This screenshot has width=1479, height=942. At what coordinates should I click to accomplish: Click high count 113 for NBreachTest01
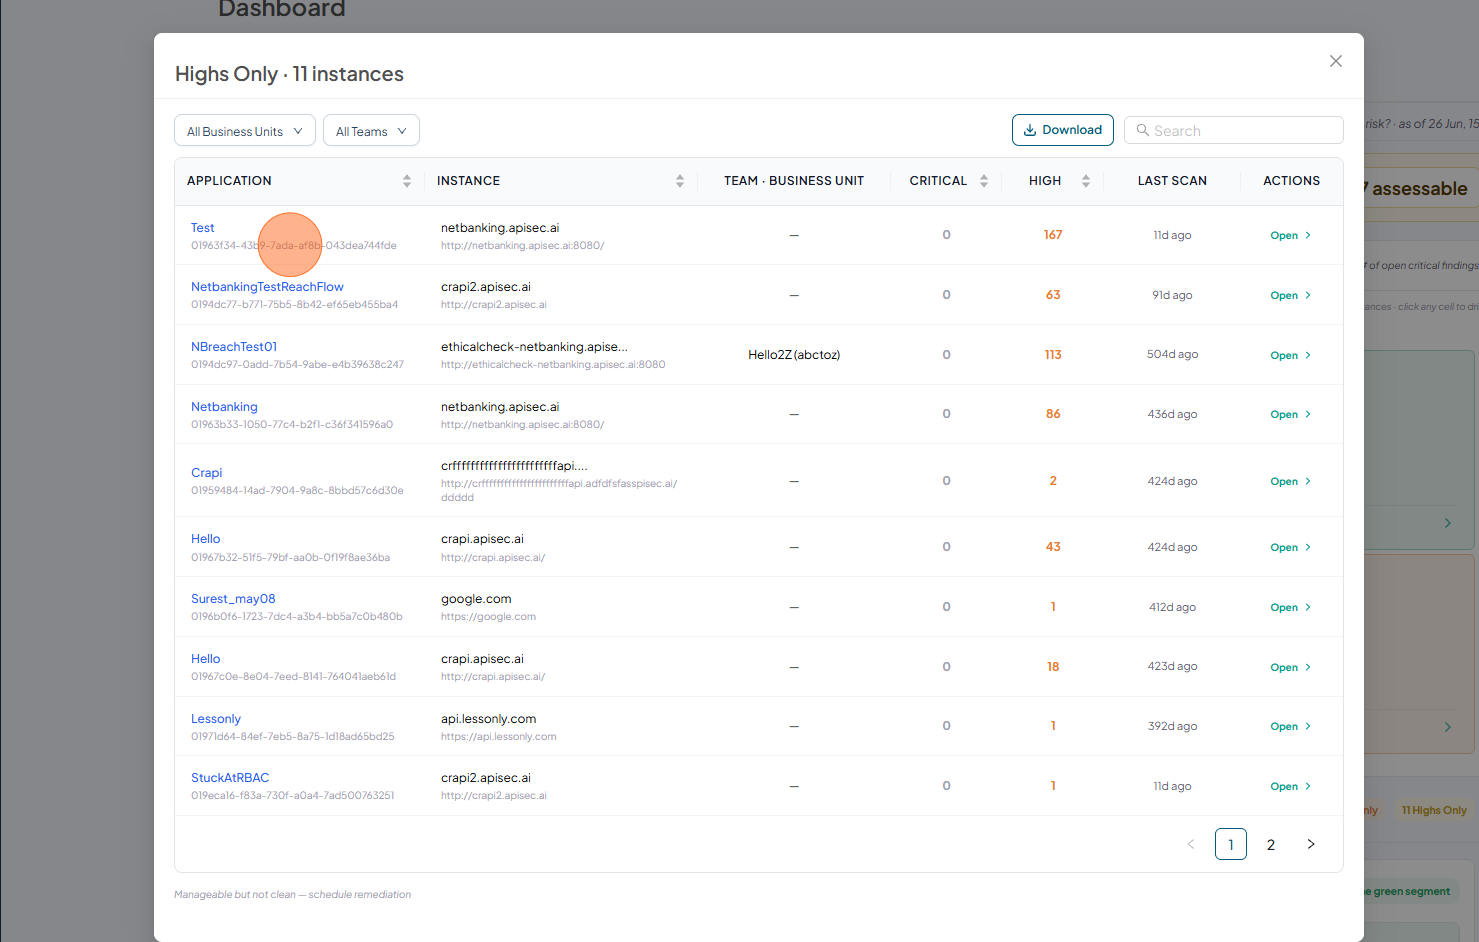coord(1053,355)
